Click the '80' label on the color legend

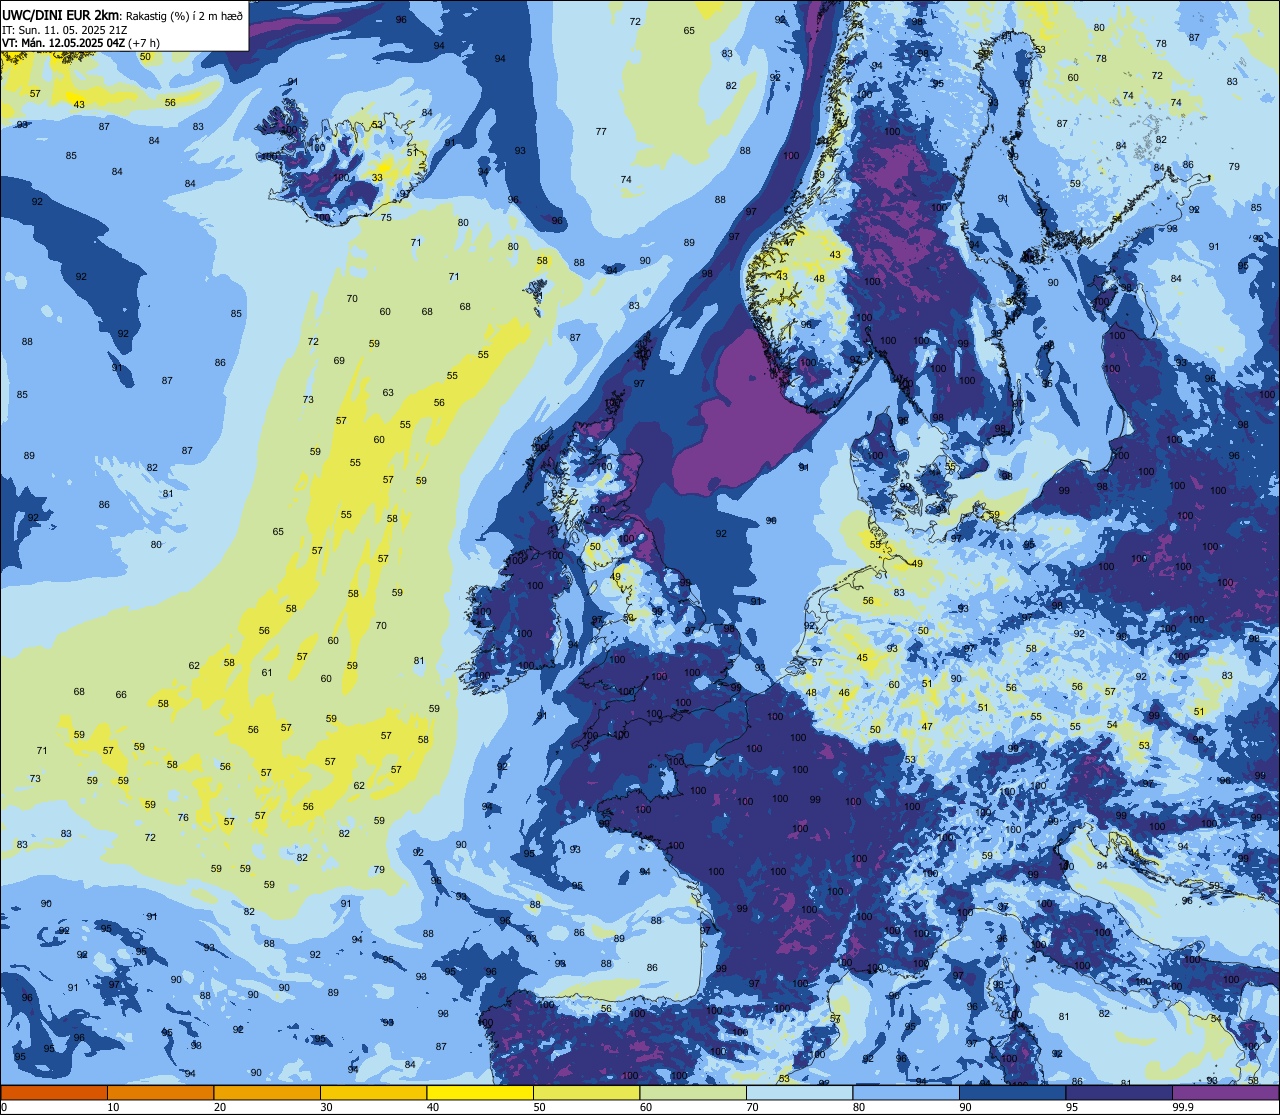[859, 1107]
